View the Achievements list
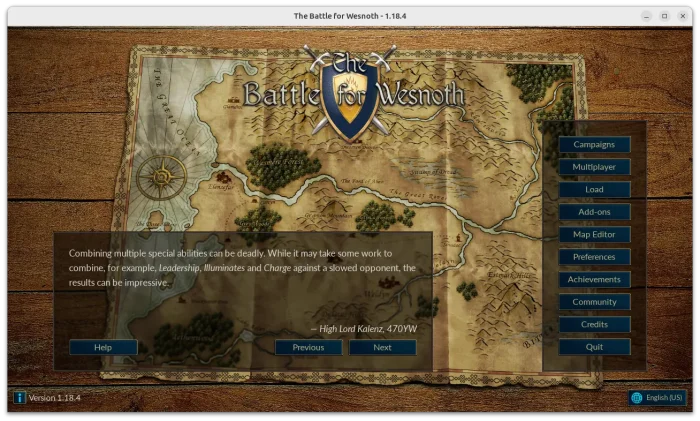 (x=594, y=279)
